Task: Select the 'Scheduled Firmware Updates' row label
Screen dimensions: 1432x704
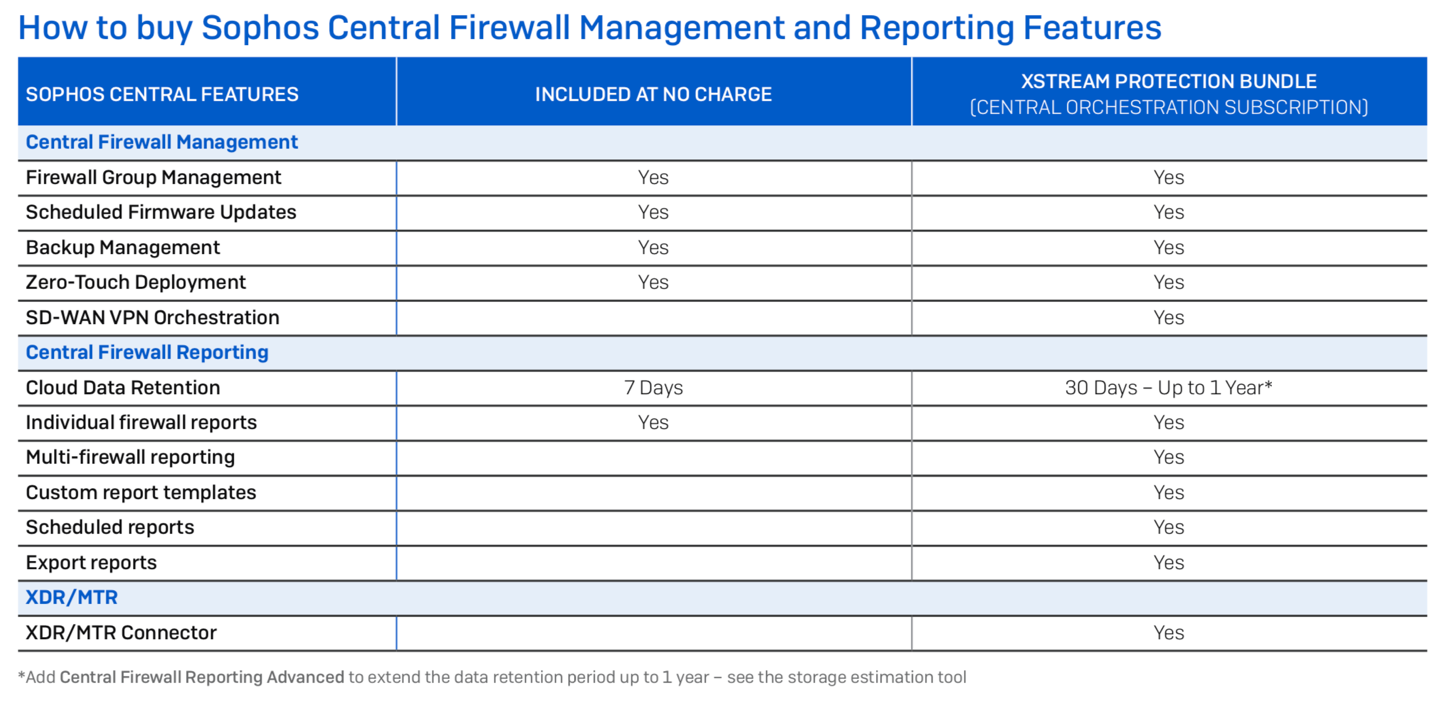Action: pyautogui.click(x=161, y=212)
